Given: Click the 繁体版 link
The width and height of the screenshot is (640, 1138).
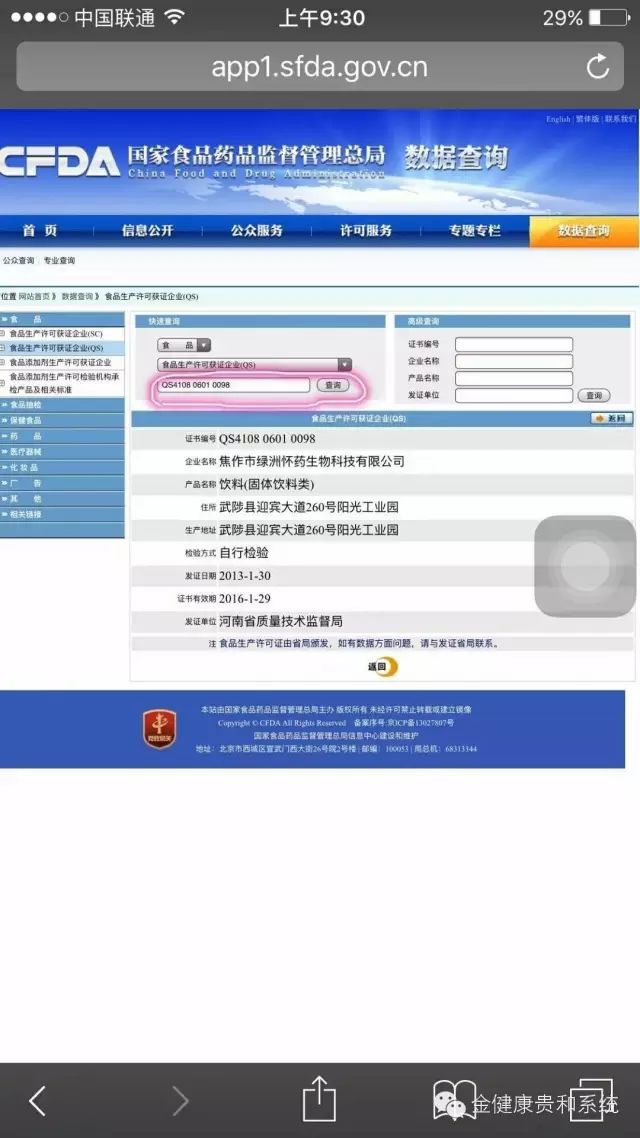Looking at the screenshot, I should point(587,119).
